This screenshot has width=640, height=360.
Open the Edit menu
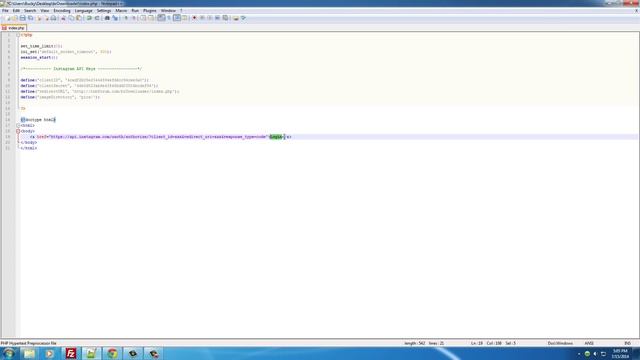16,11
